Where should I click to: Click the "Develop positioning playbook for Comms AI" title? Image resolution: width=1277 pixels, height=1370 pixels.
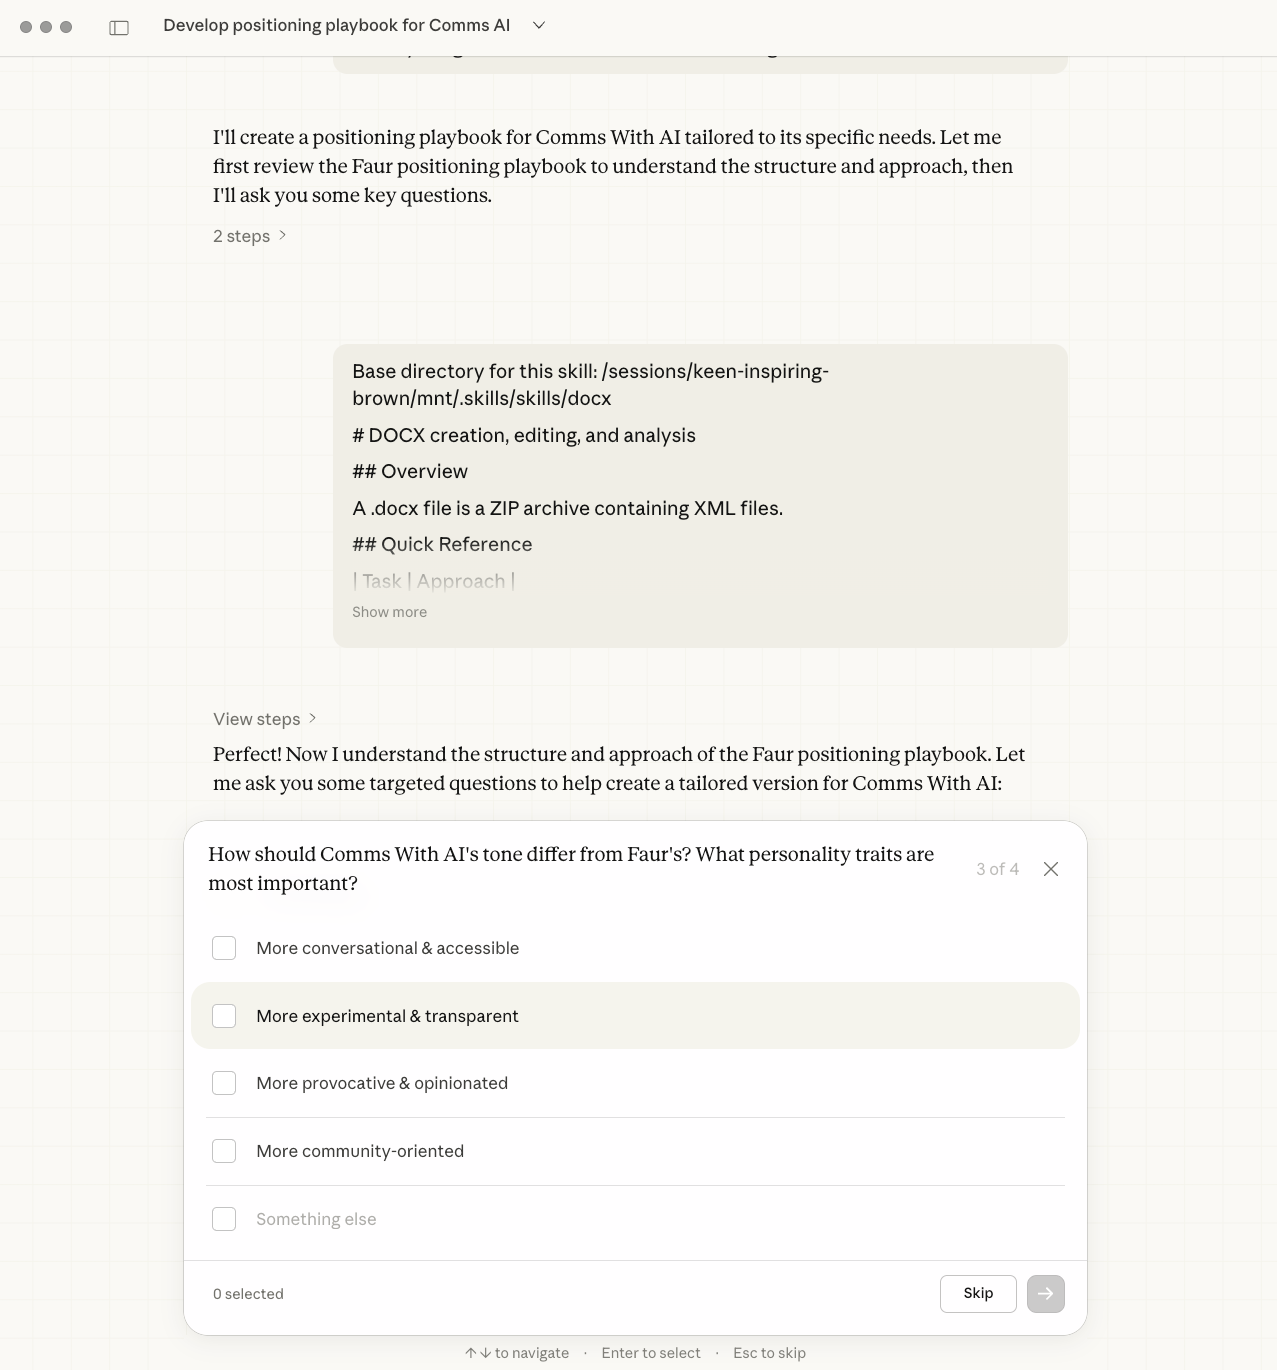[336, 26]
